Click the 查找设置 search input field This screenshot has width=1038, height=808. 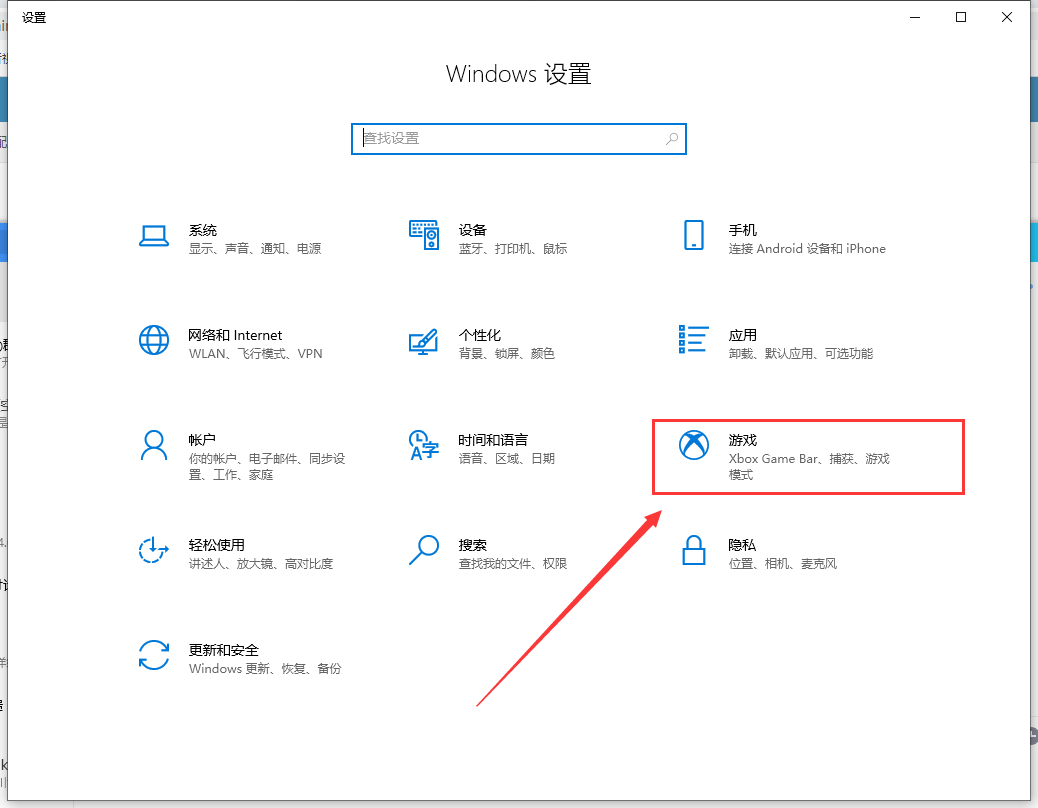click(510, 138)
